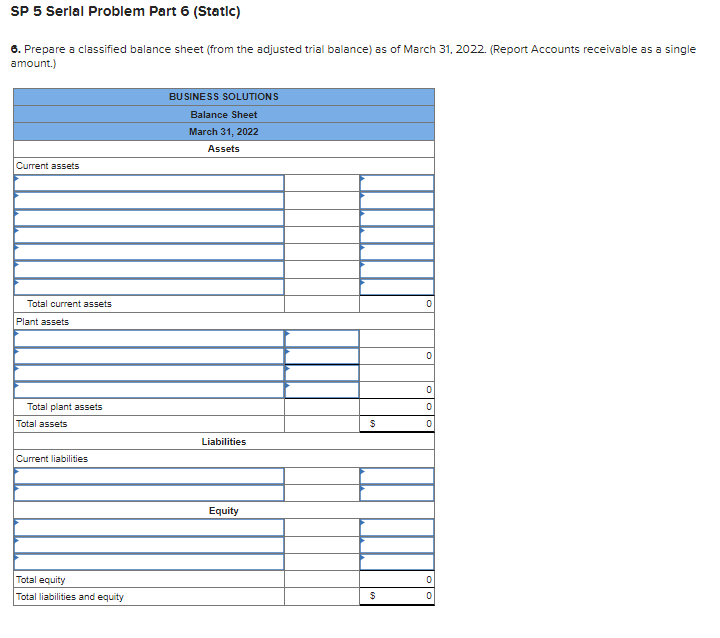Select third amount field under Current assets

tap(397, 218)
